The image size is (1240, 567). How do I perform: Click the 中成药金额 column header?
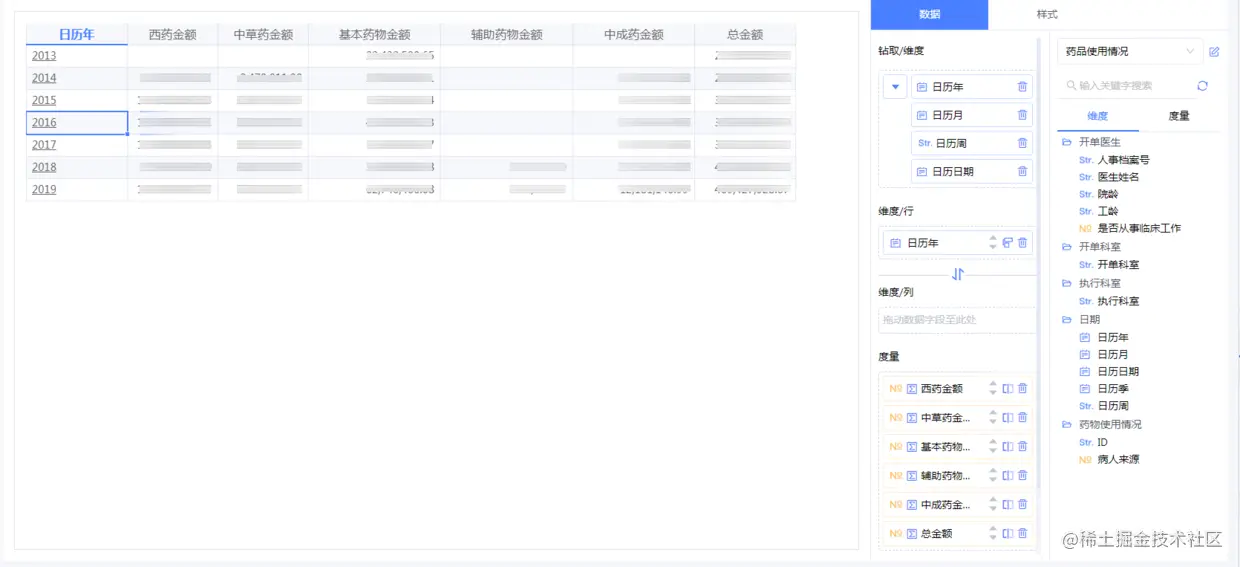634,35
